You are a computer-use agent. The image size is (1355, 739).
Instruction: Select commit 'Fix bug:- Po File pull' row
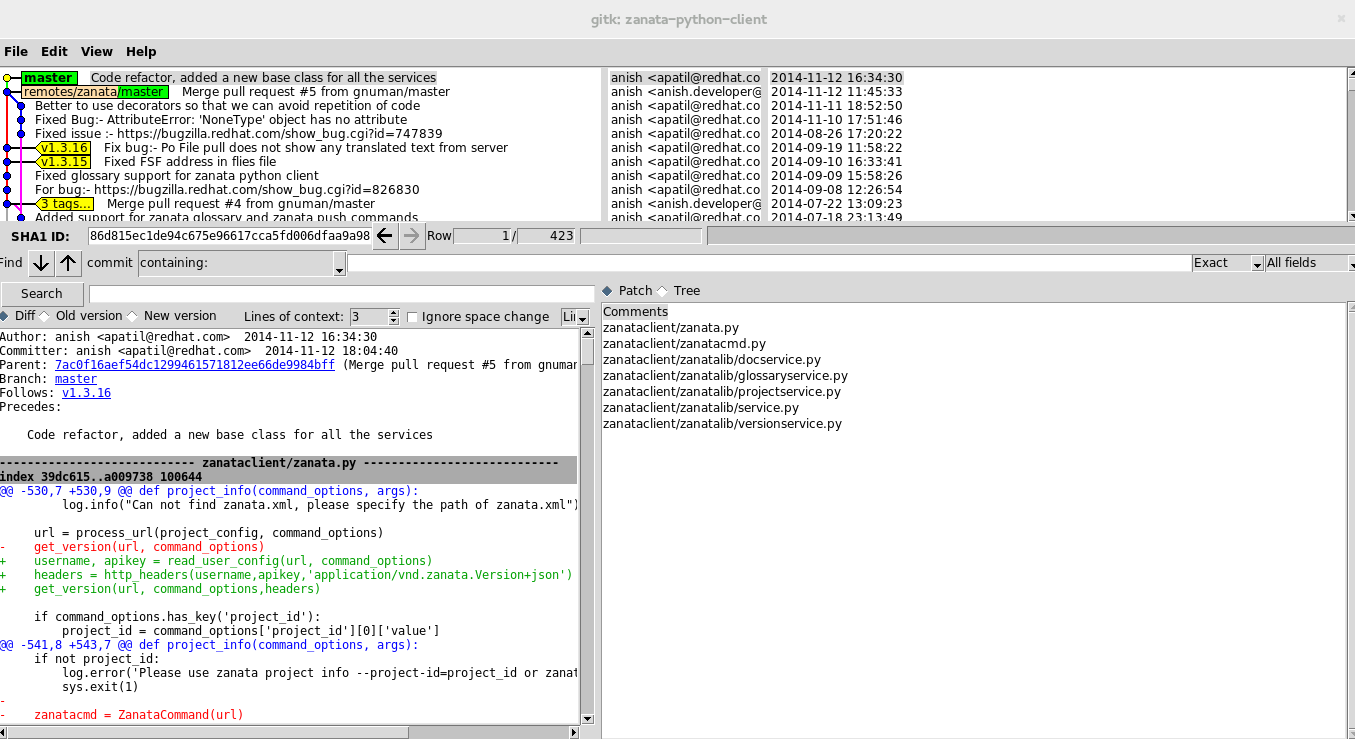pyautogui.click(x=306, y=148)
